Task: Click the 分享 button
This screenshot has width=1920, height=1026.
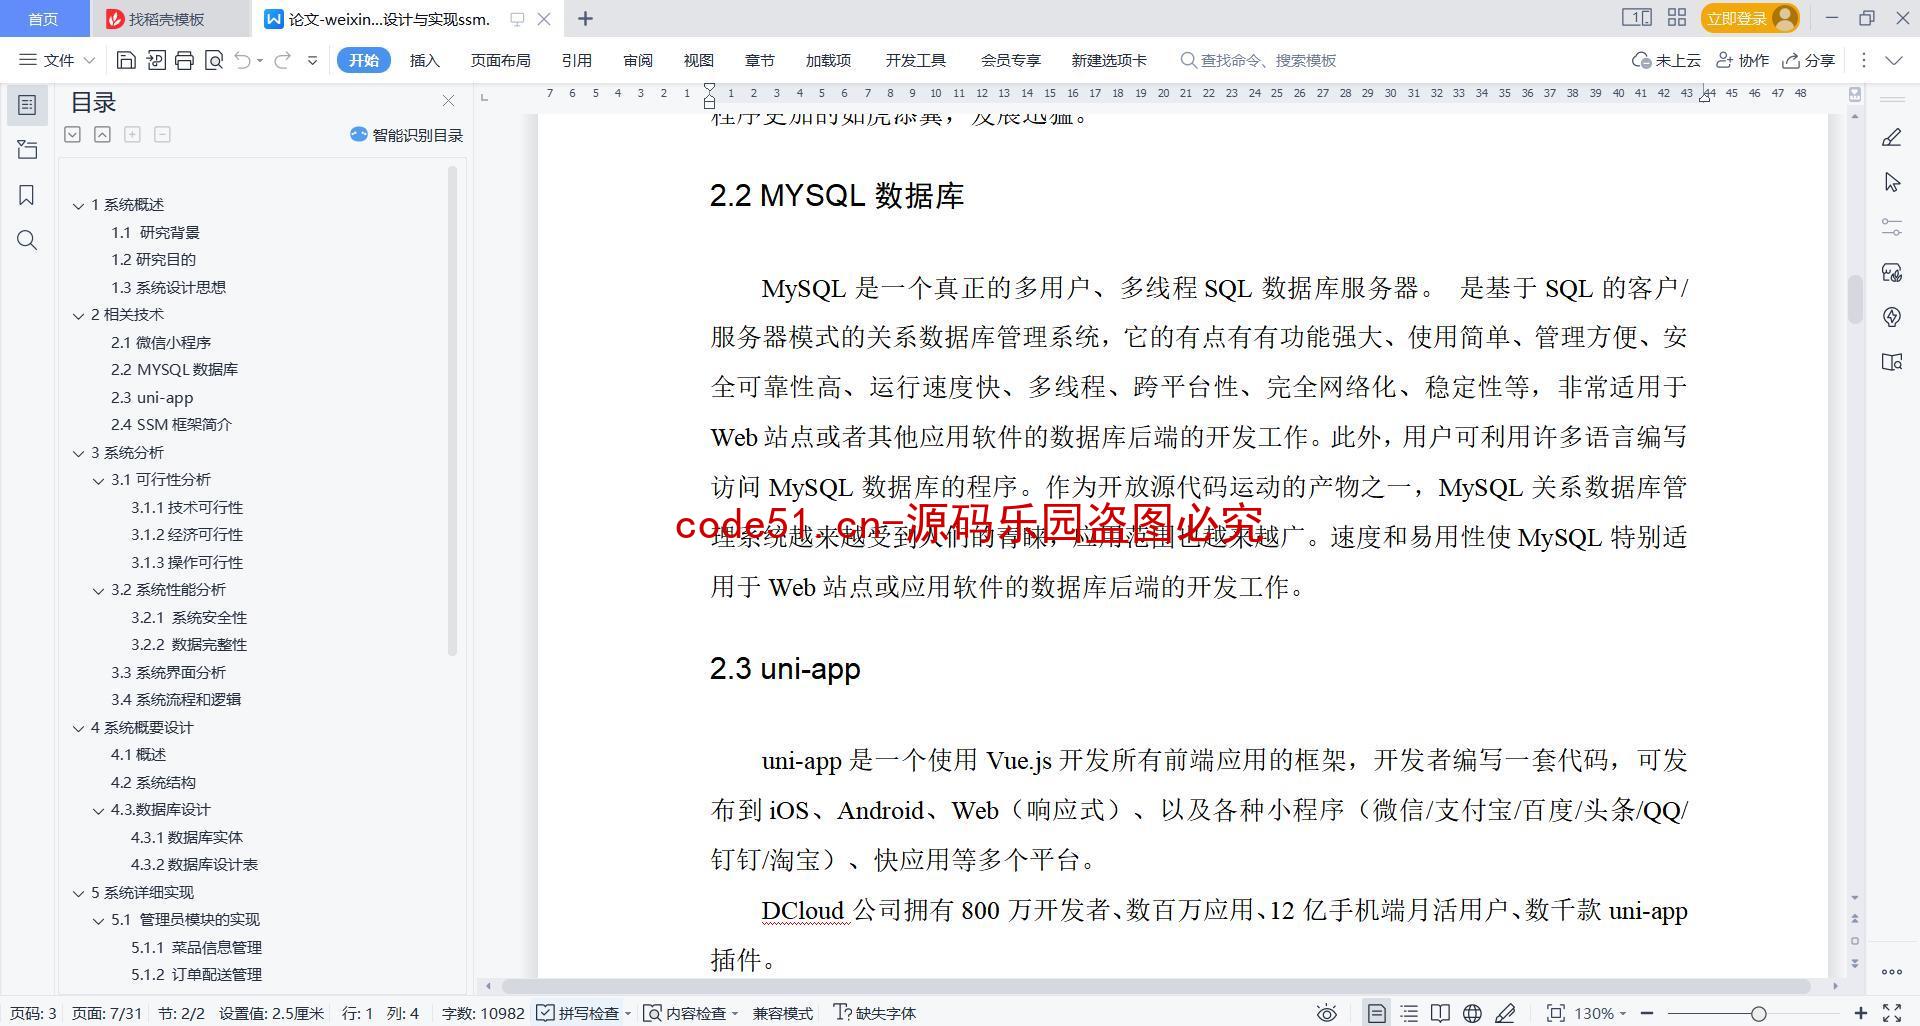Action: [x=1808, y=60]
